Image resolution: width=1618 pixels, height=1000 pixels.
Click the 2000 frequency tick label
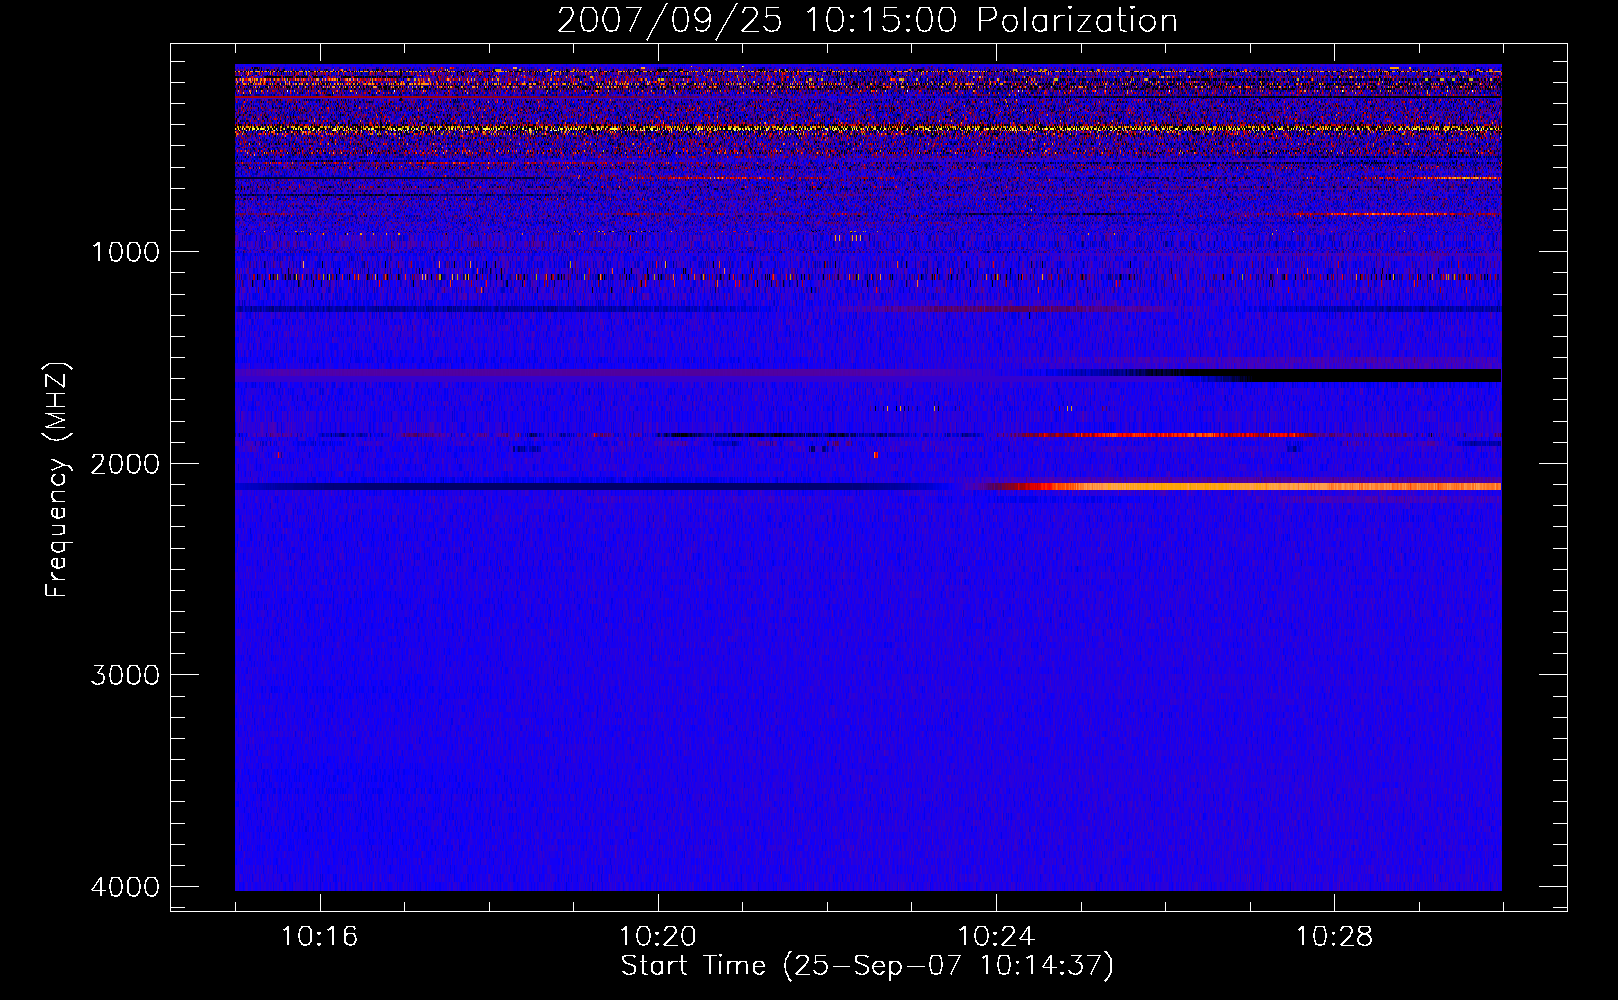125,464
